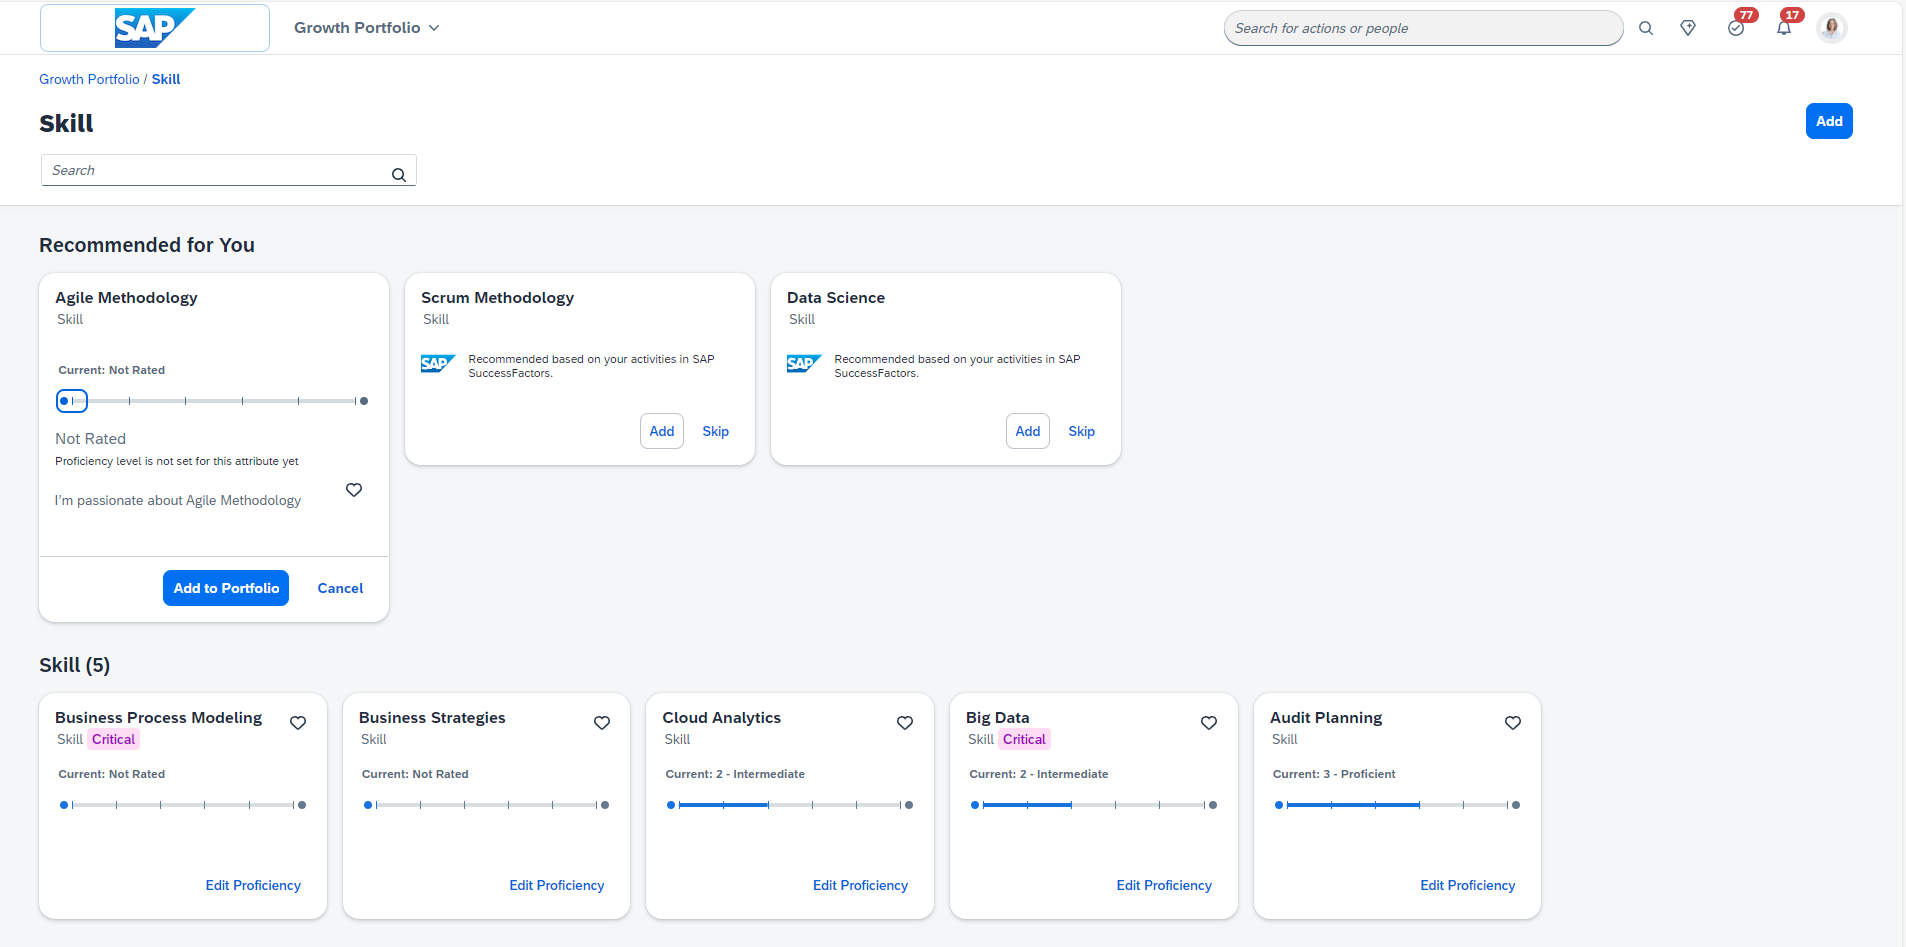The width and height of the screenshot is (1906, 947).
Task: Click Growth Portfolio breadcrumb link
Action: [x=89, y=79]
